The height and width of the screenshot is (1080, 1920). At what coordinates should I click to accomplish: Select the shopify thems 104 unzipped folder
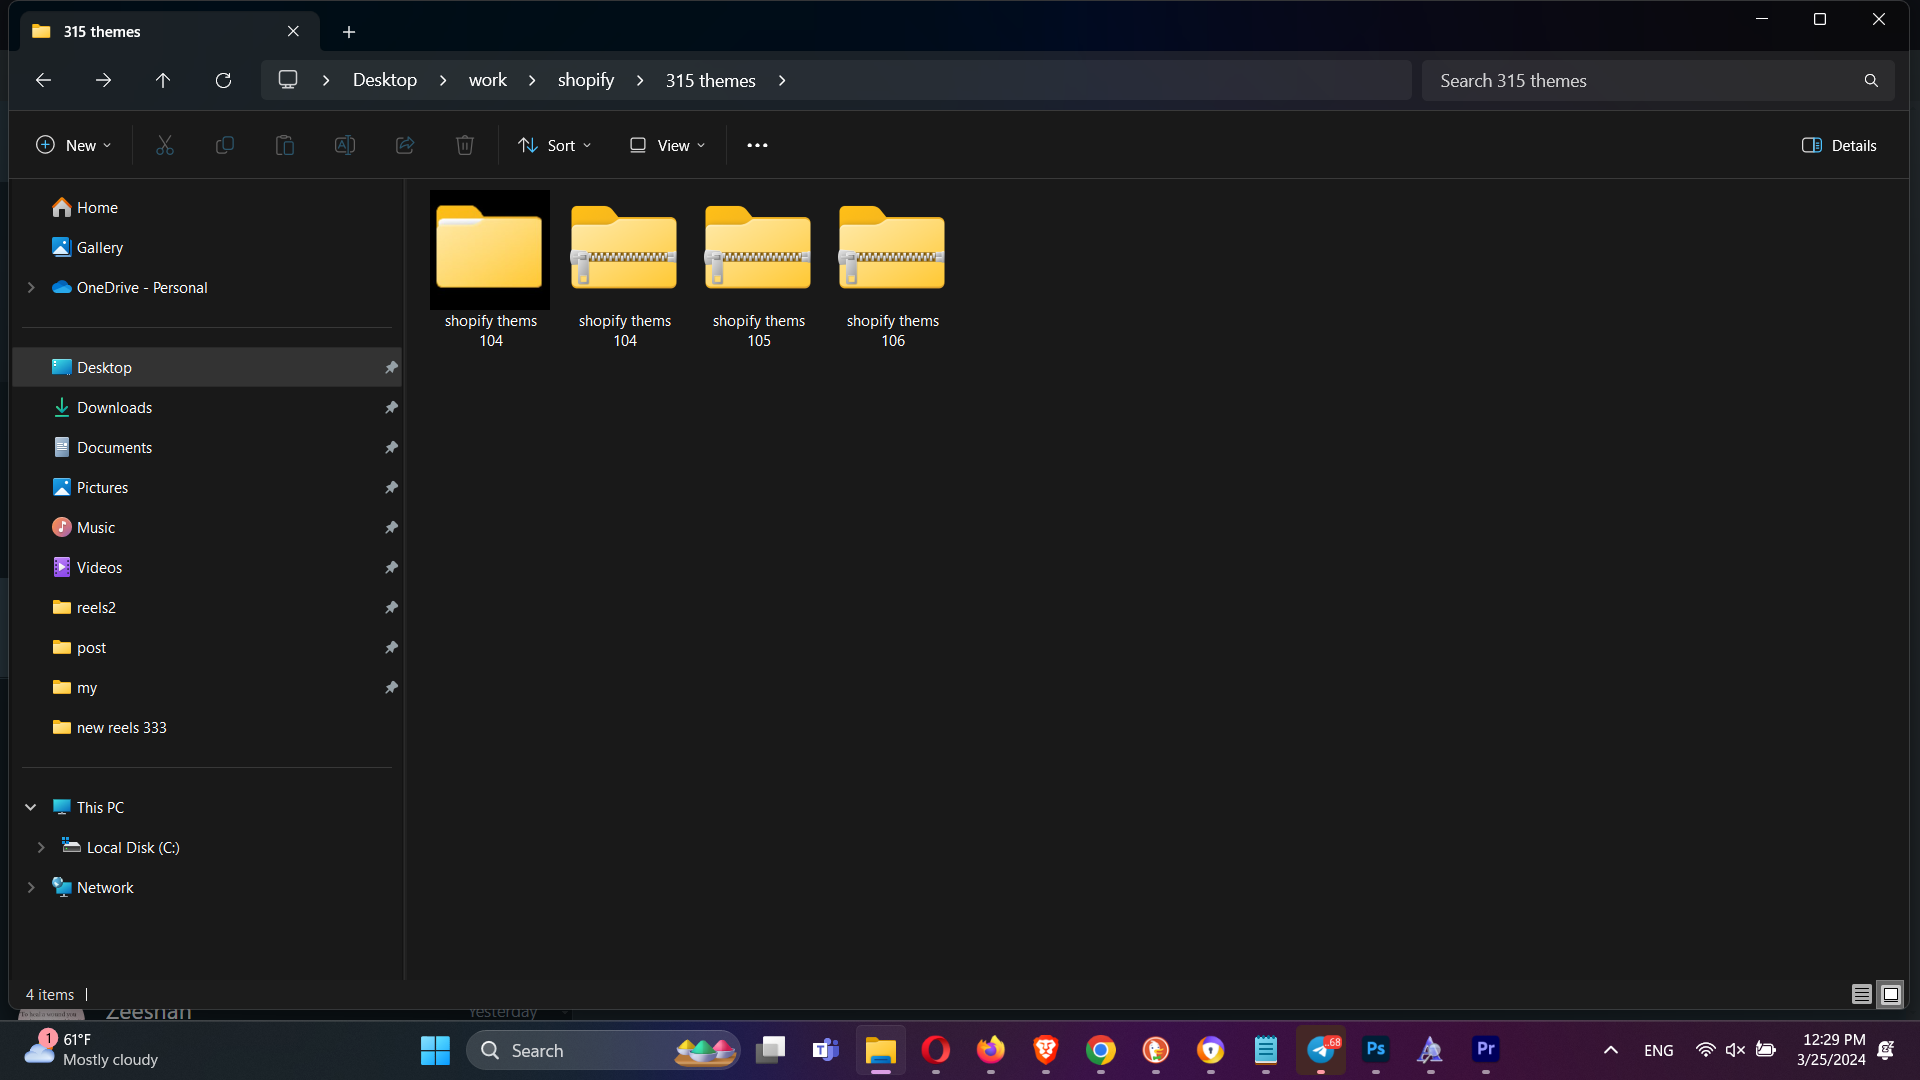tap(490, 270)
